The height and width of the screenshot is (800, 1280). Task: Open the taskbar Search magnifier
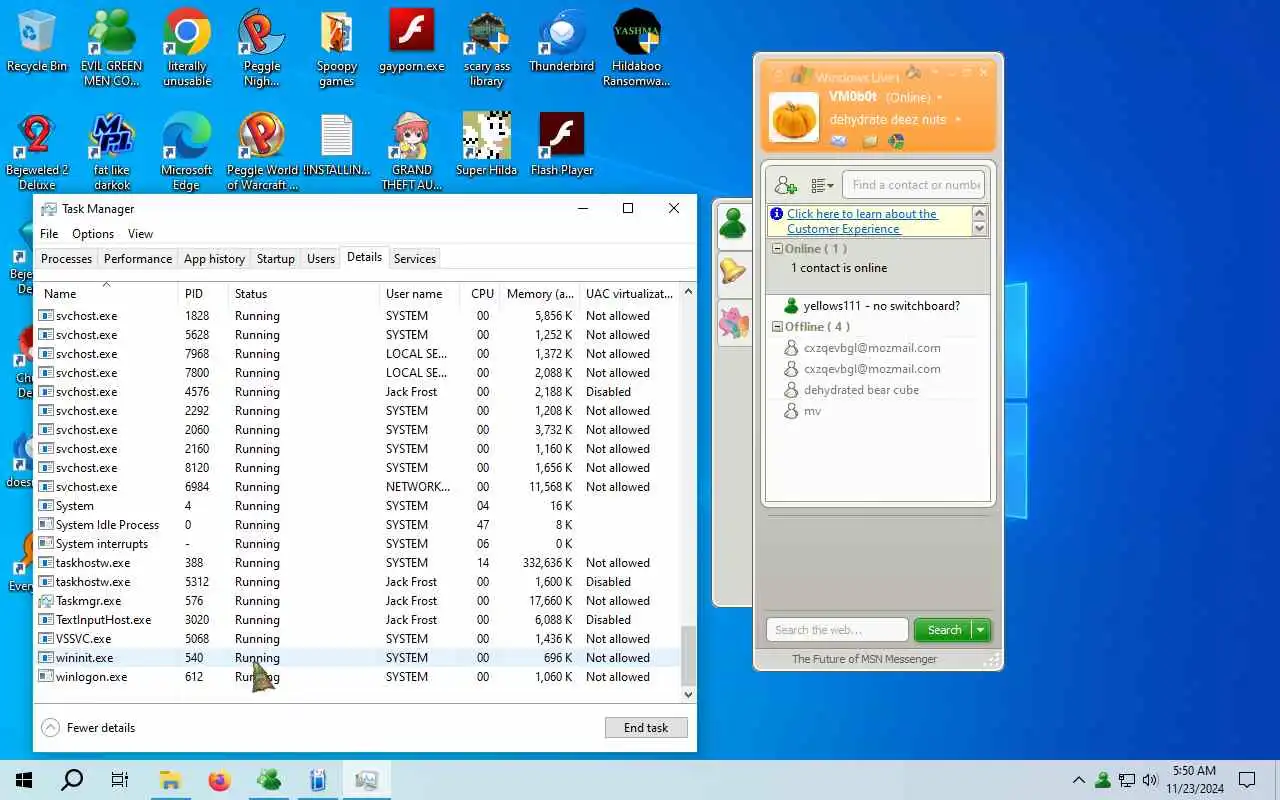click(x=72, y=780)
